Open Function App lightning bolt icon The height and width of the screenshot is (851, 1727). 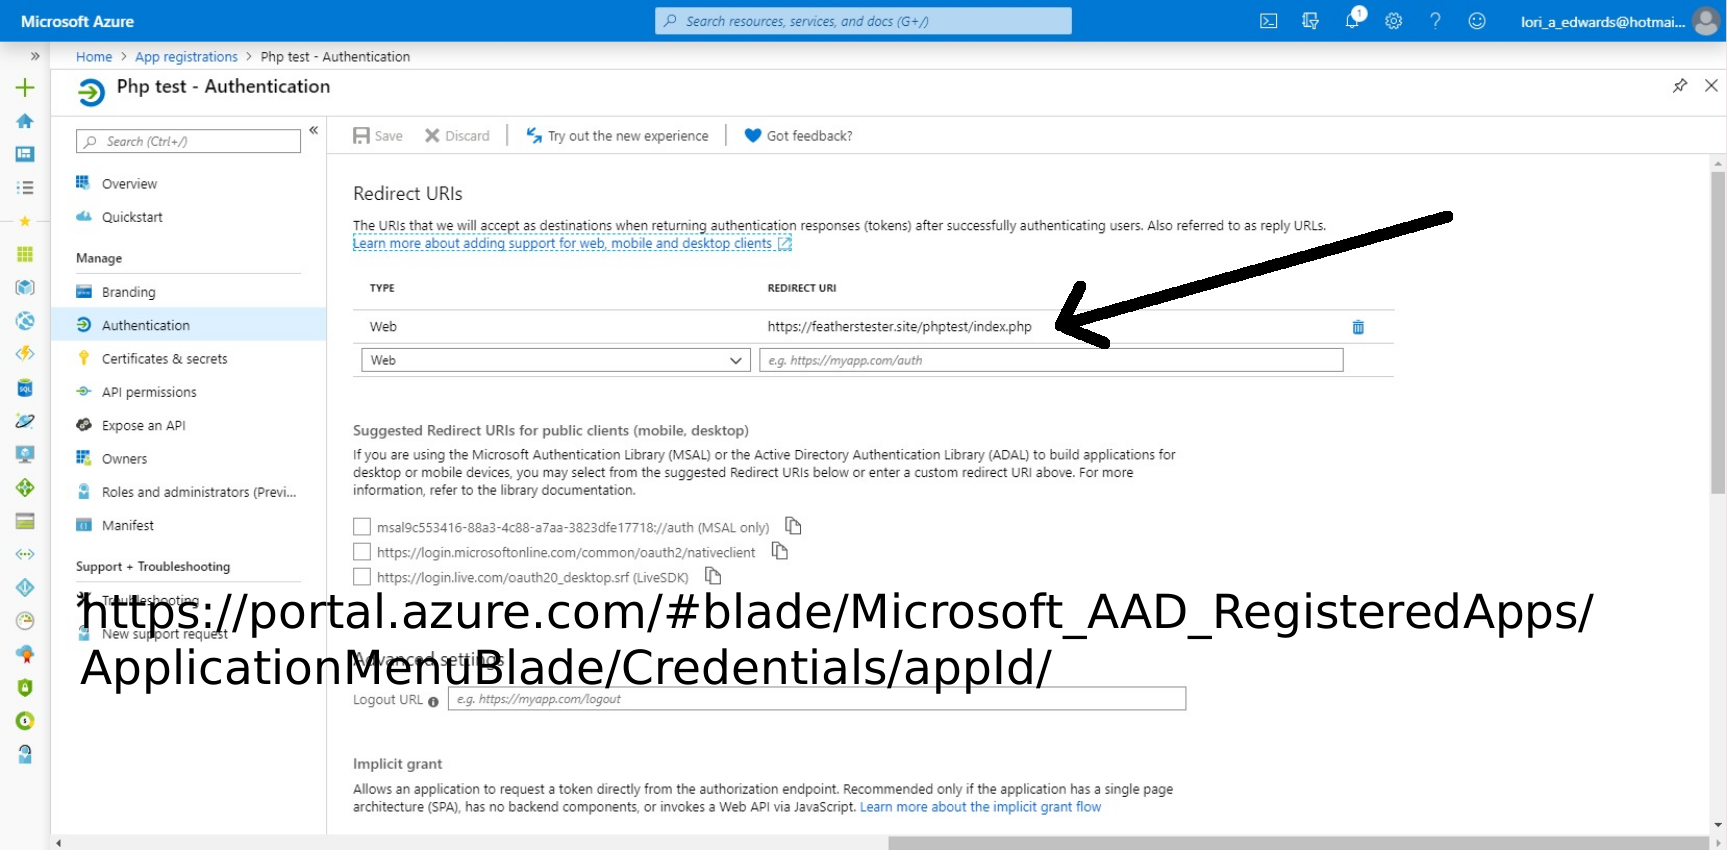(25, 354)
